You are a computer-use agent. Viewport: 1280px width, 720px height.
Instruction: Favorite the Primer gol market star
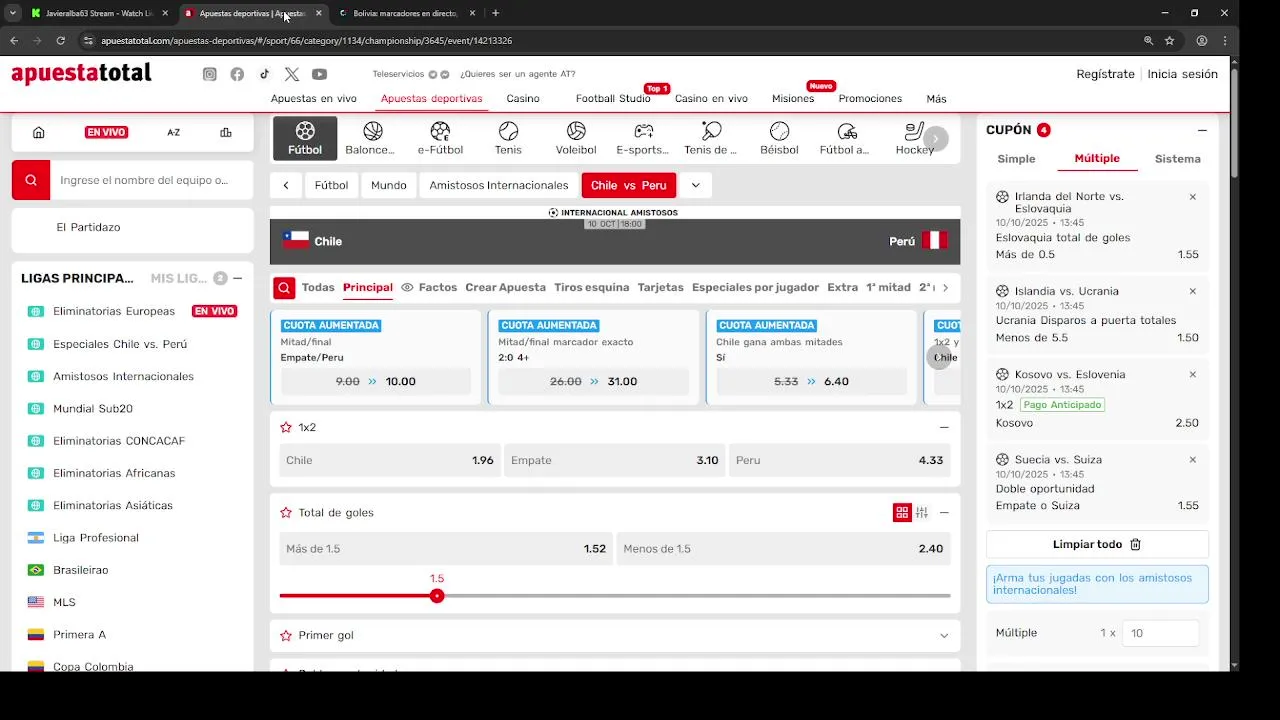coord(286,635)
